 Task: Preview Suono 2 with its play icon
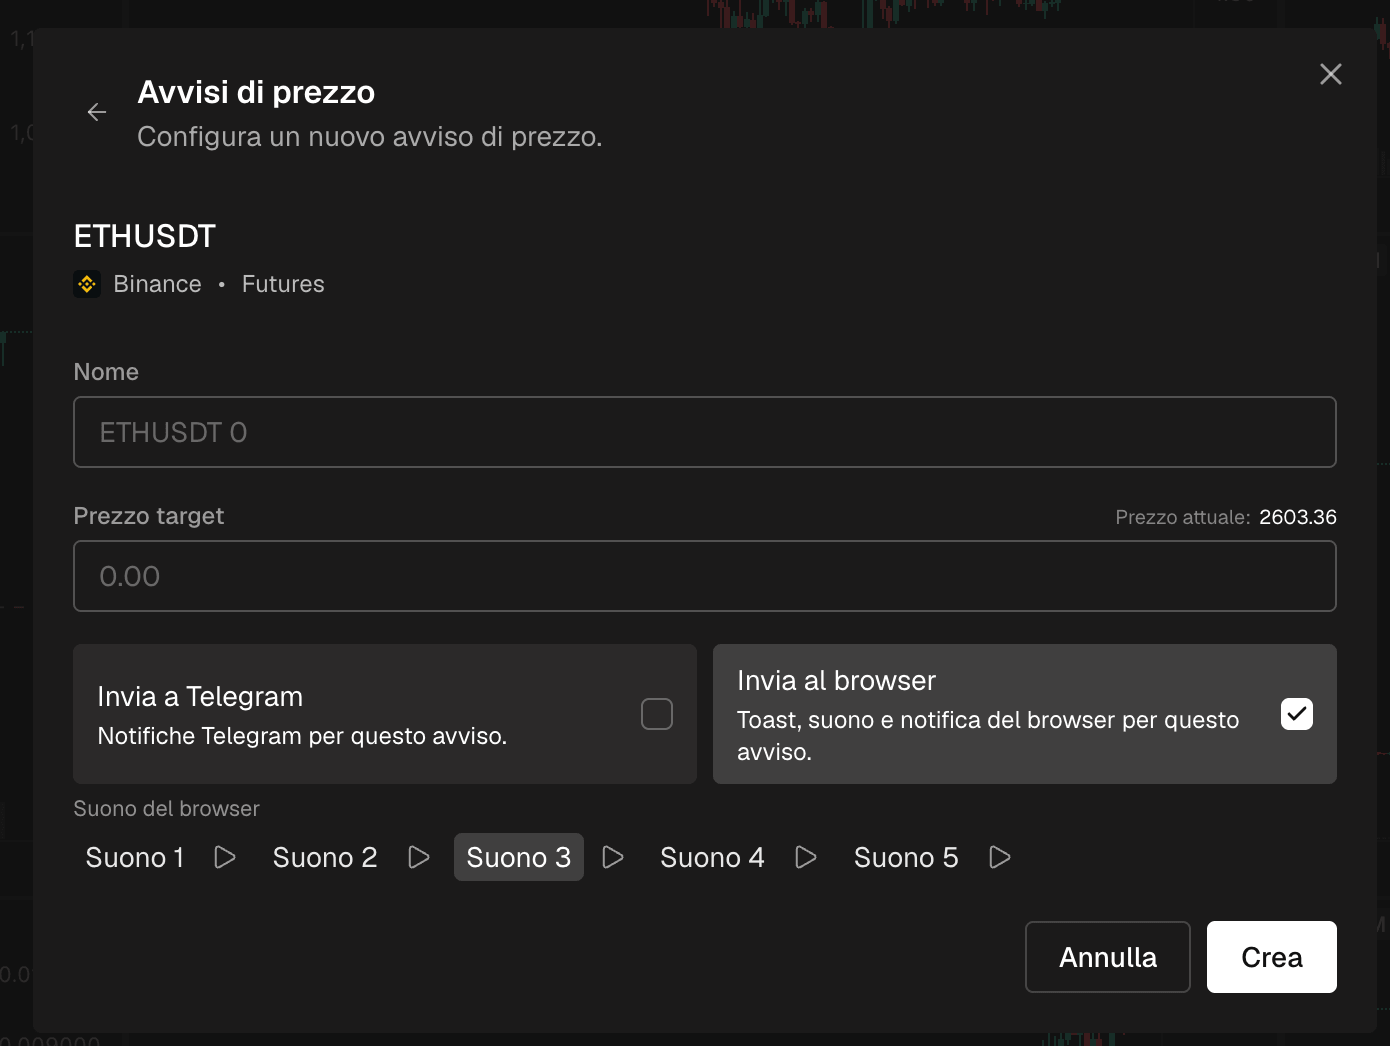[419, 857]
